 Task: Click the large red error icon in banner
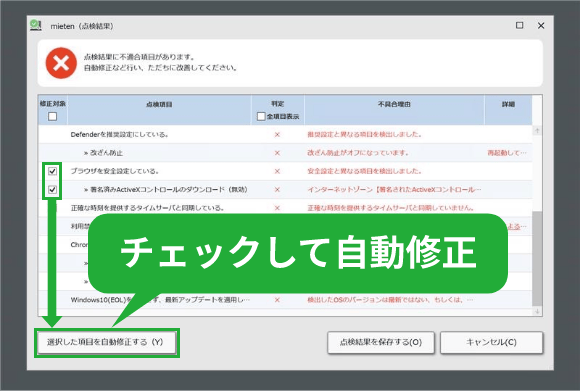pos(61,63)
